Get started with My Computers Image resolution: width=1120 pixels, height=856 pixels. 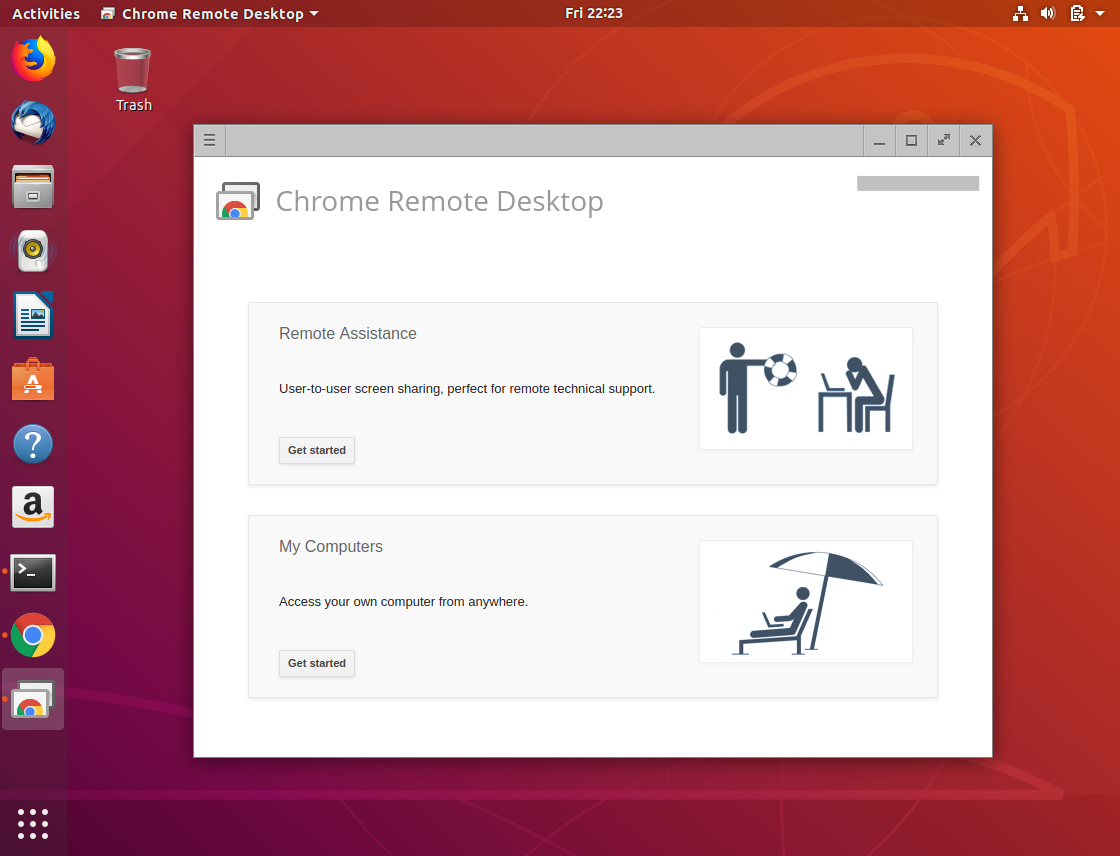[317, 663]
